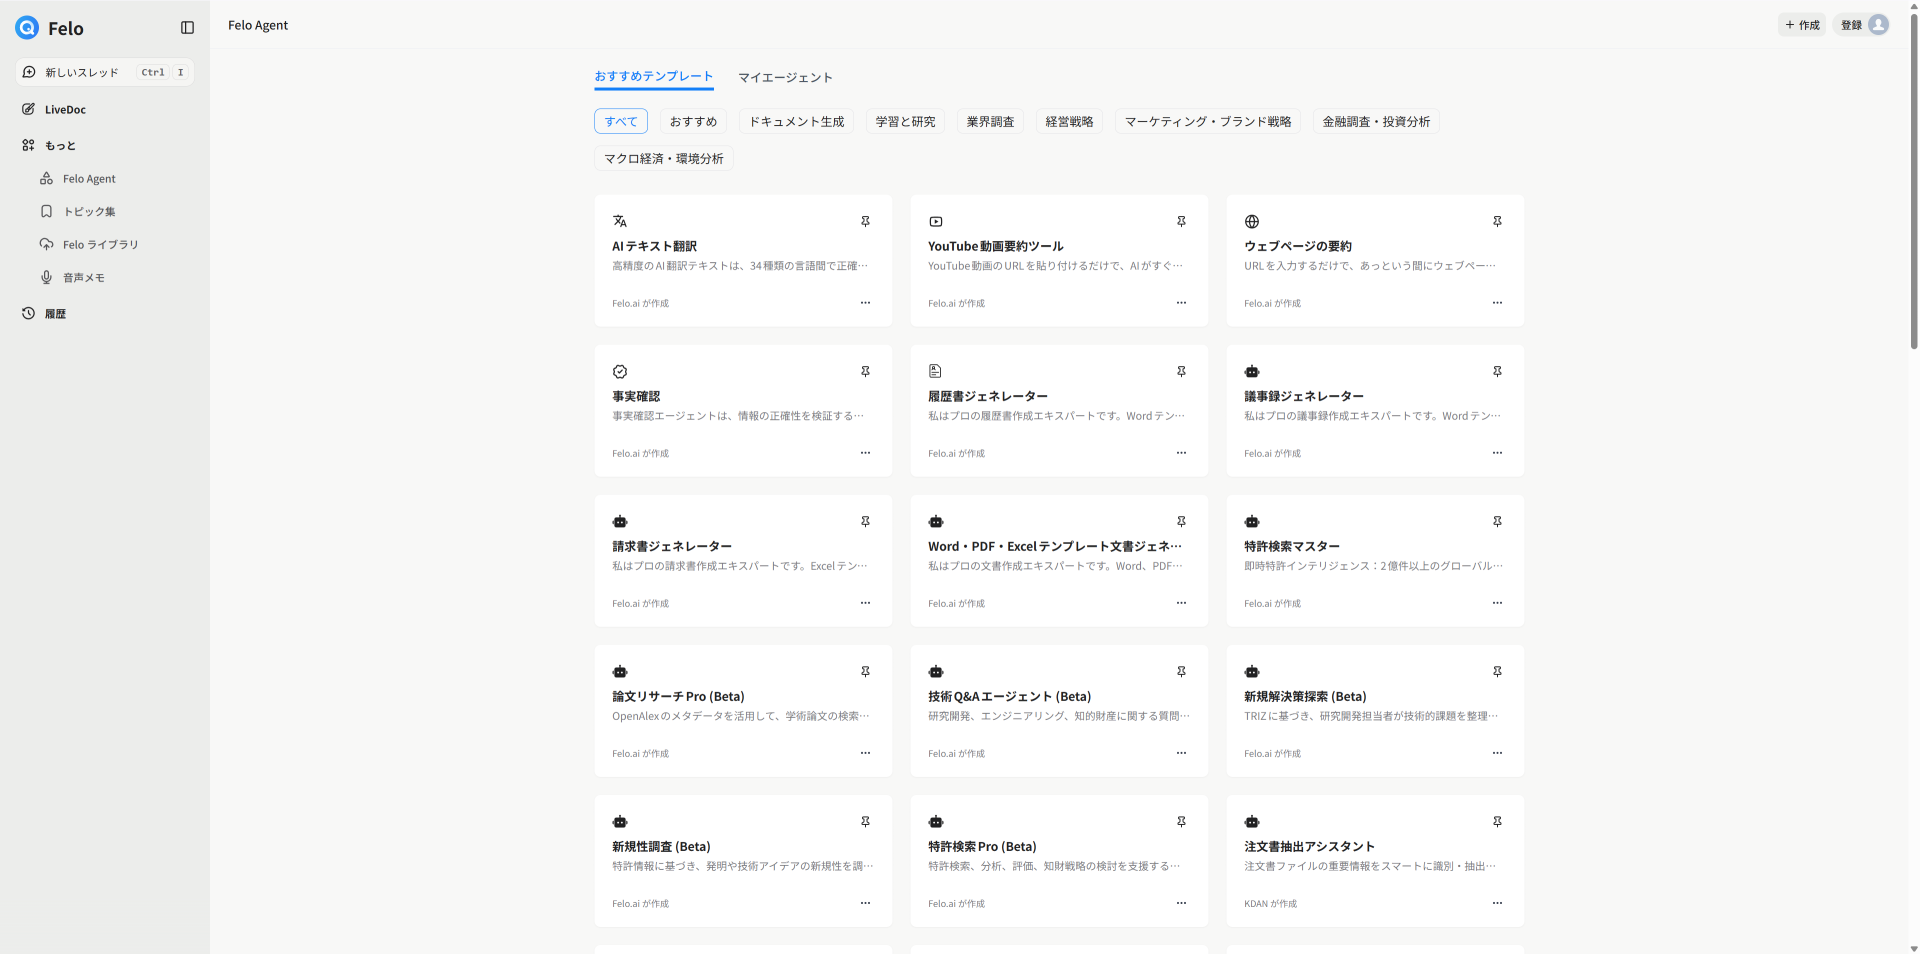Click the globe icon on ウェブページの要約

coord(1252,222)
